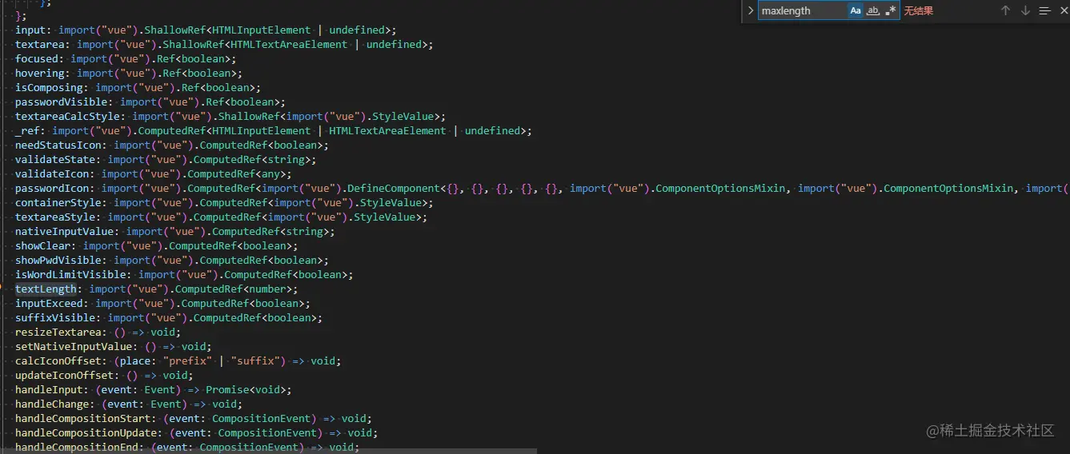Toggle Find in Selection icon
1070x454 pixels.
tap(1045, 10)
